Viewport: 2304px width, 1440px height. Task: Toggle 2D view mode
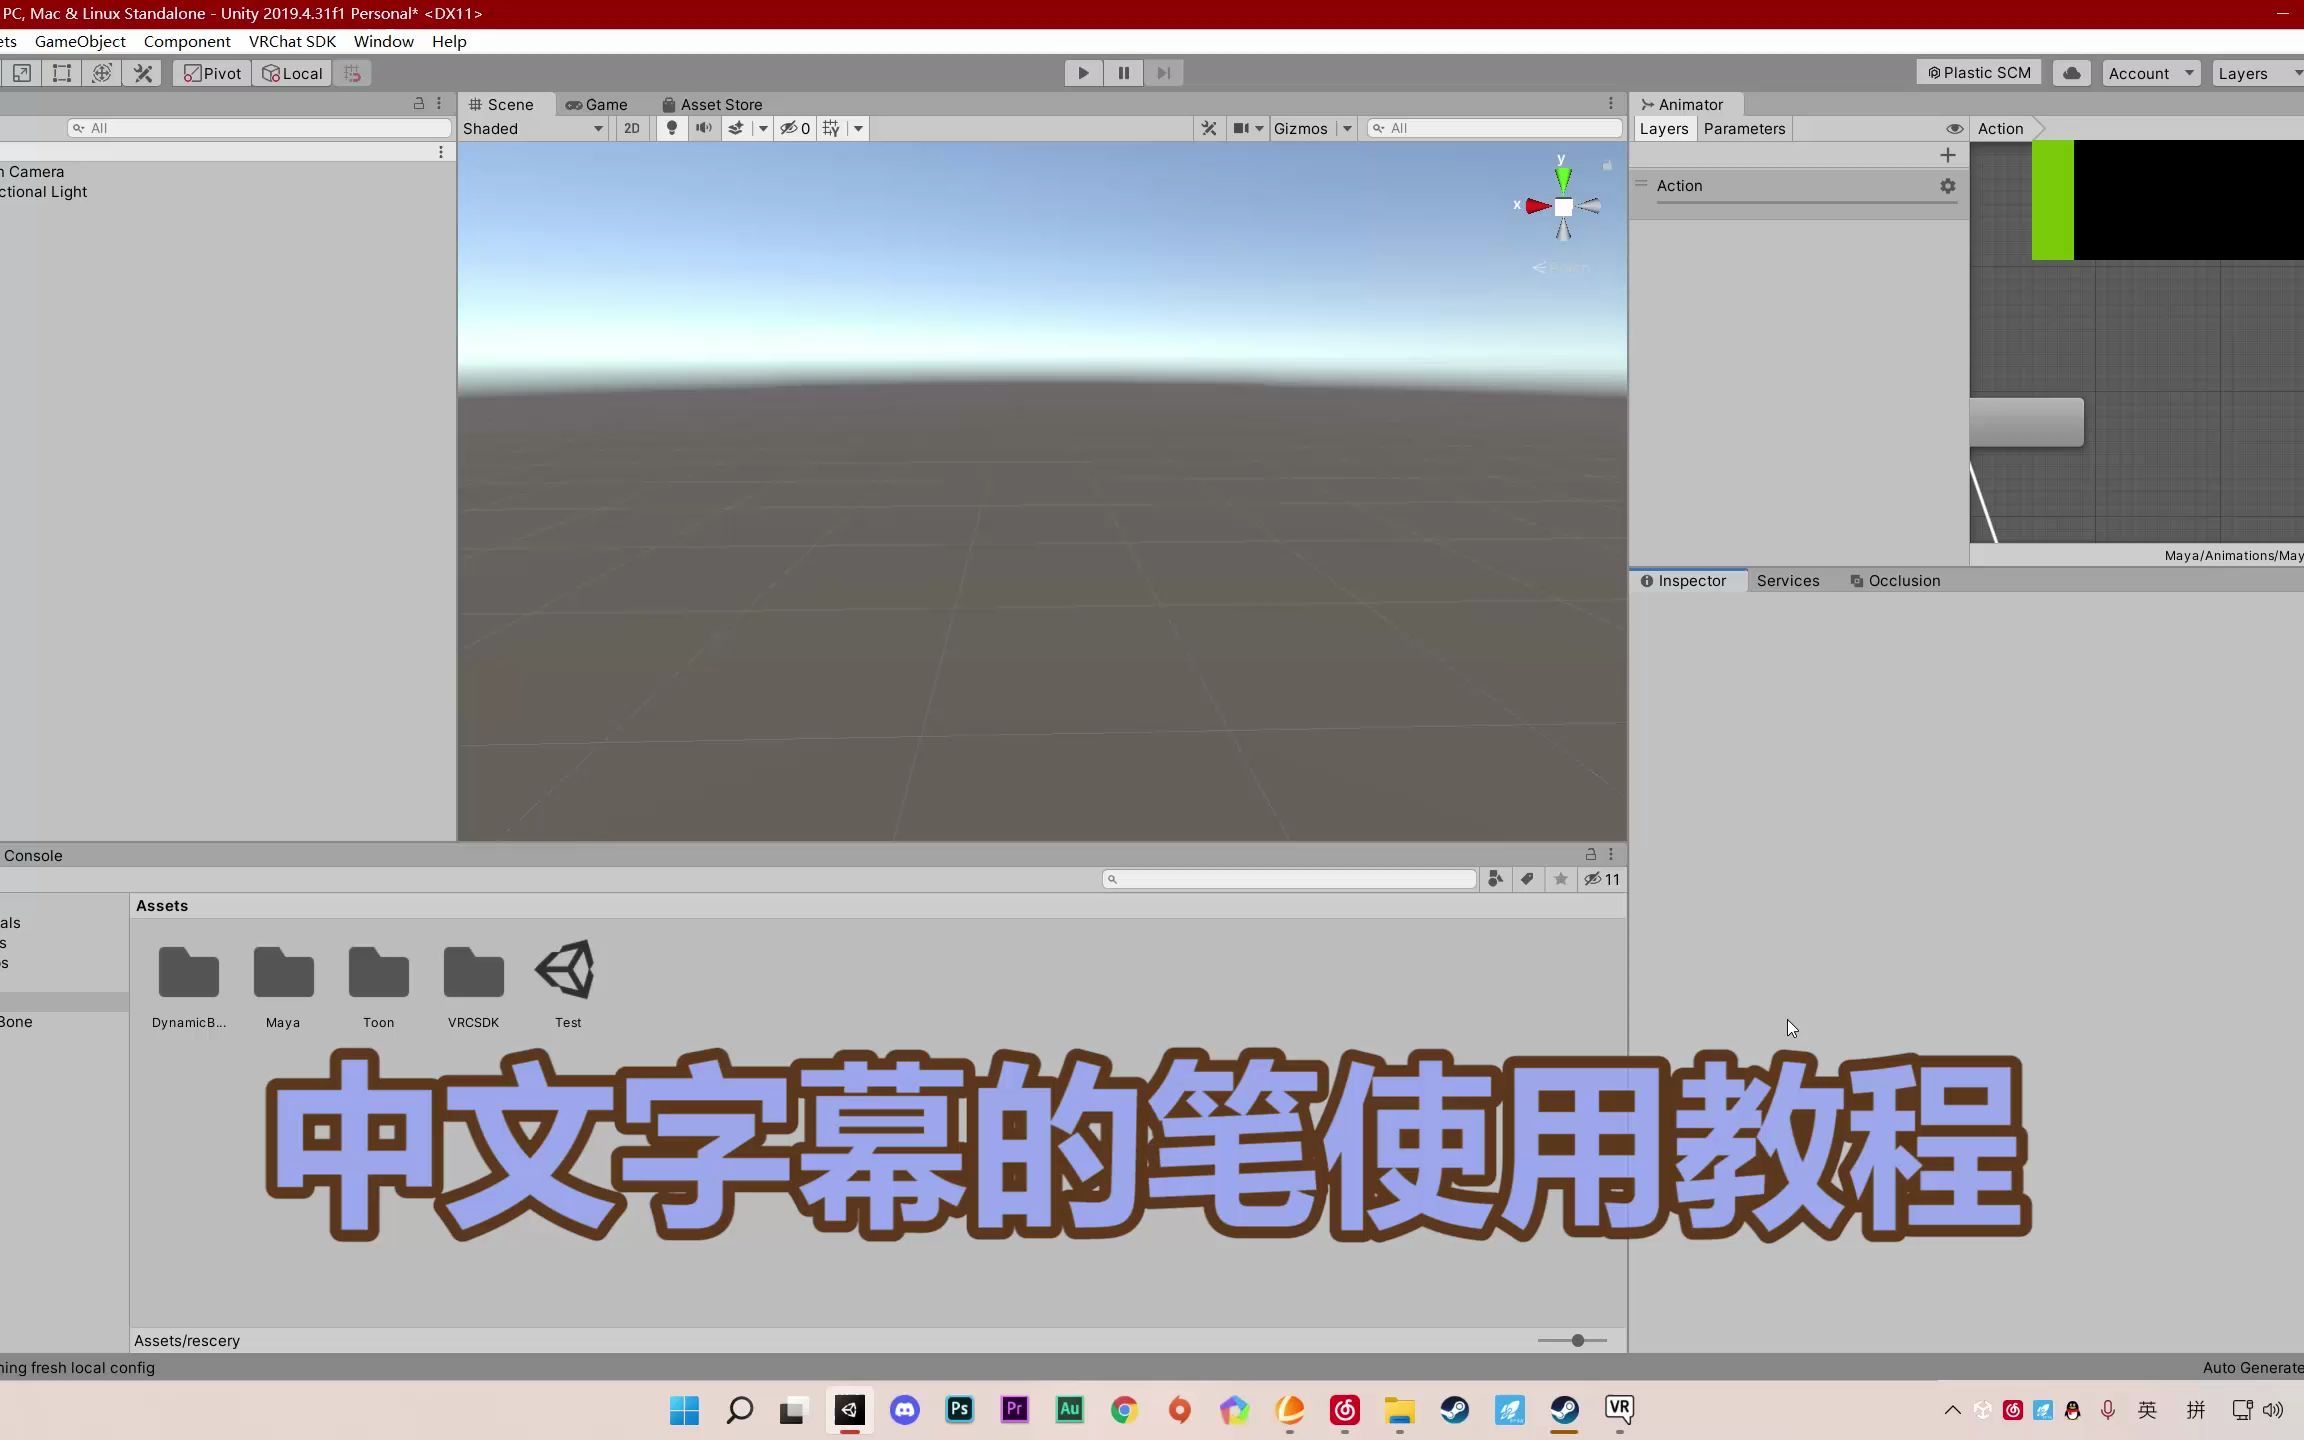point(631,128)
